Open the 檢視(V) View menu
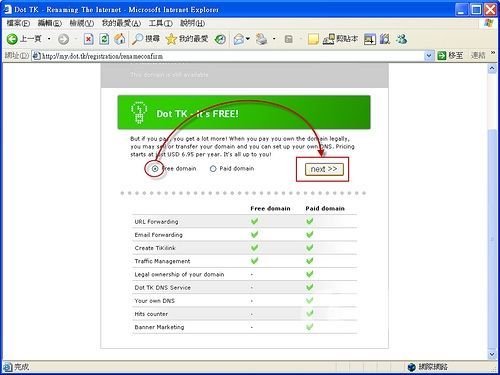 coord(81,23)
